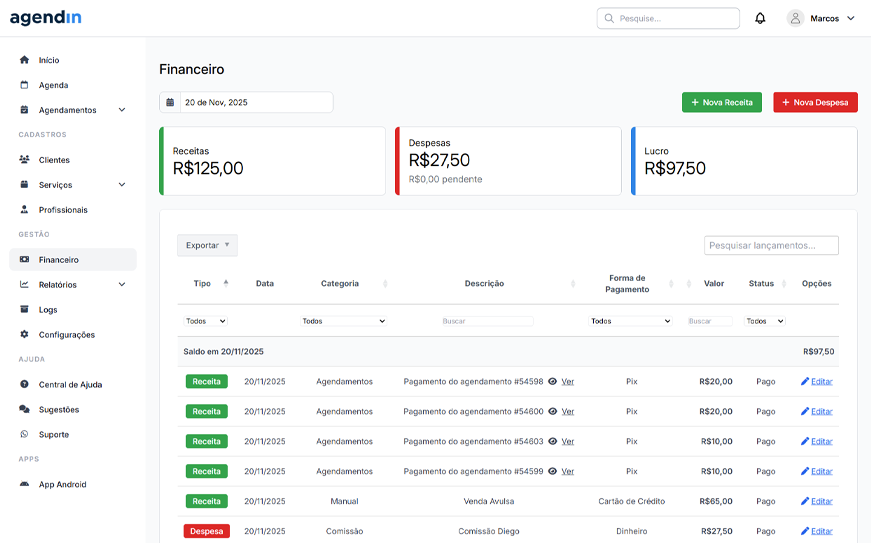Click the Serviços briefcase icon
This screenshot has width=871, height=543.
[x=24, y=184]
